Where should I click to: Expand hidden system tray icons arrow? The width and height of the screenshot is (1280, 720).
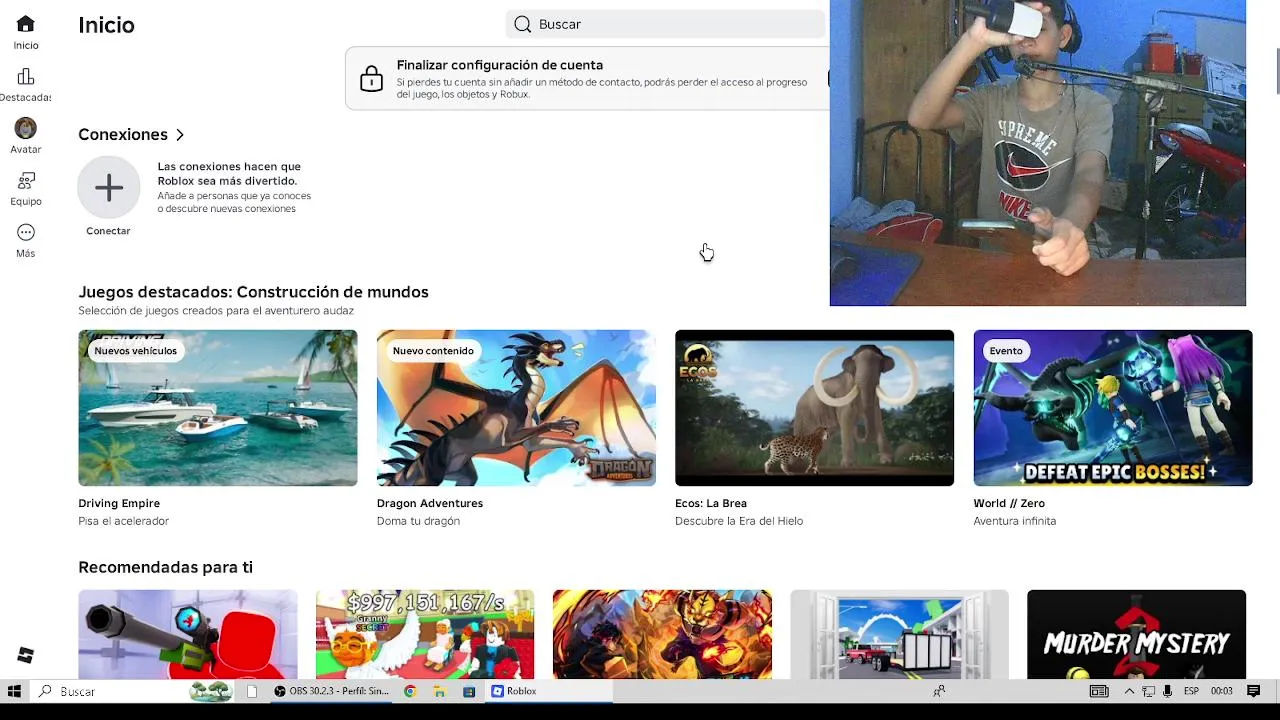pos(1129,691)
